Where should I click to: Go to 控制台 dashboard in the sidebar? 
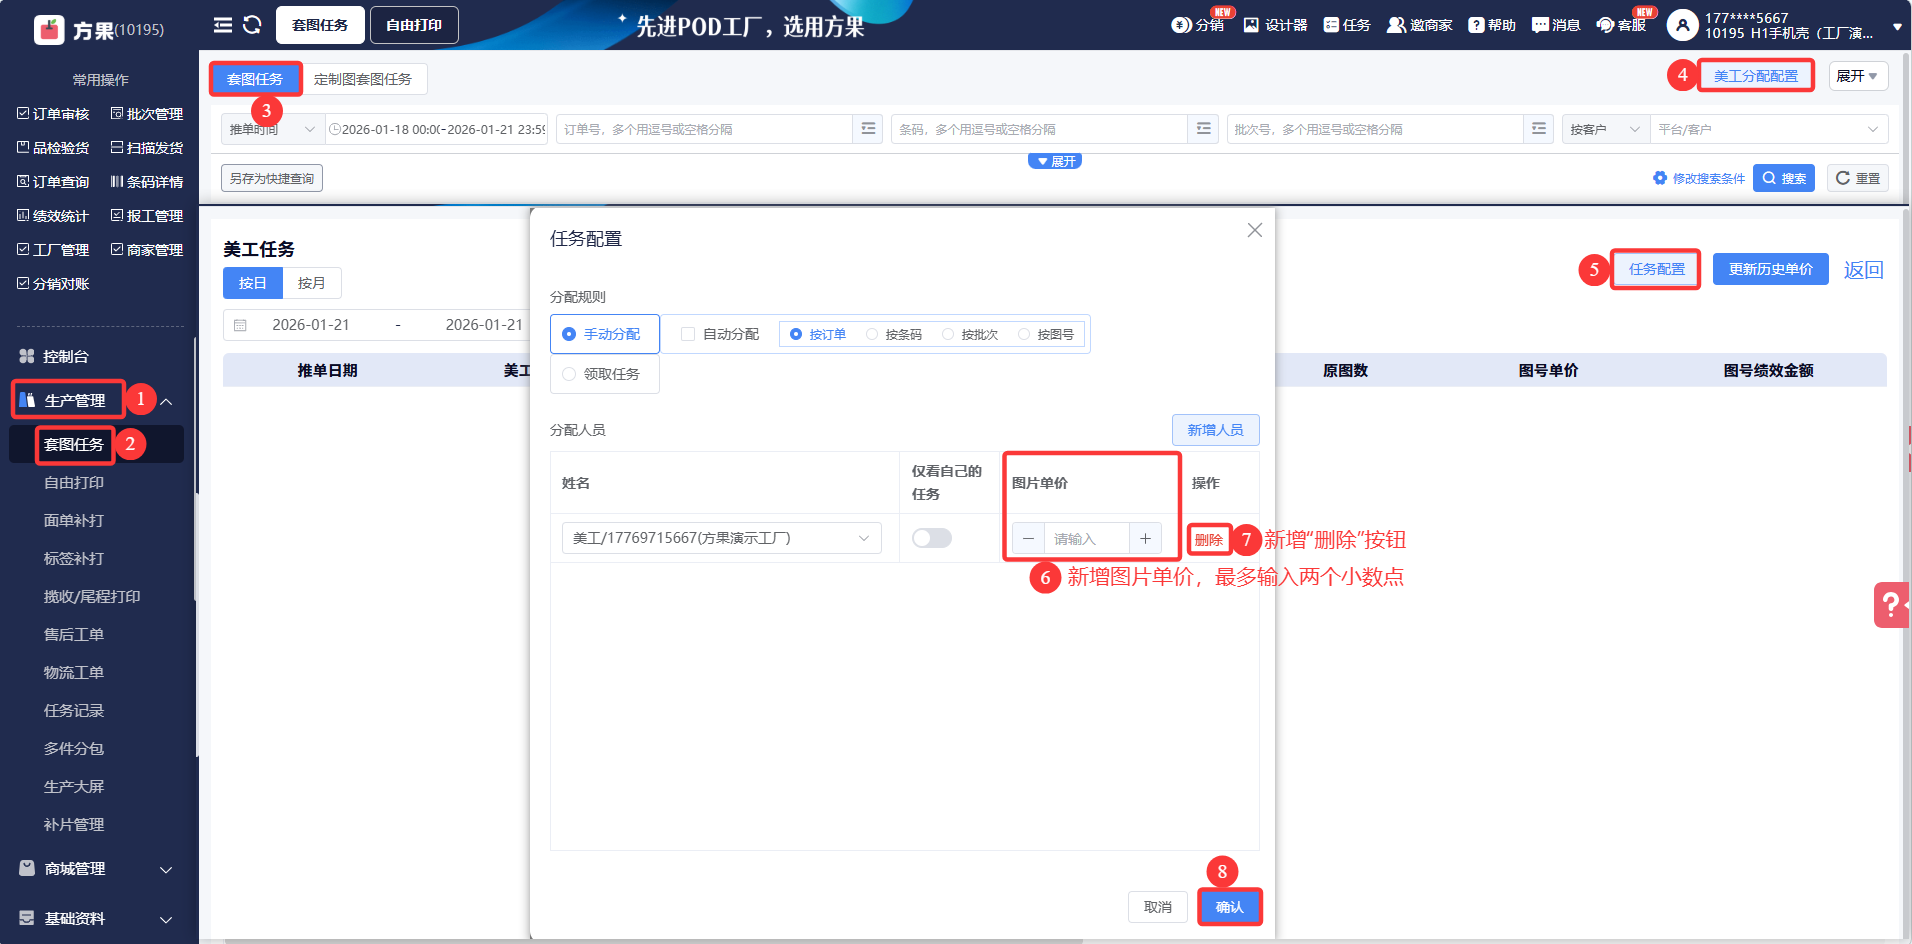pyautogui.click(x=55, y=356)
